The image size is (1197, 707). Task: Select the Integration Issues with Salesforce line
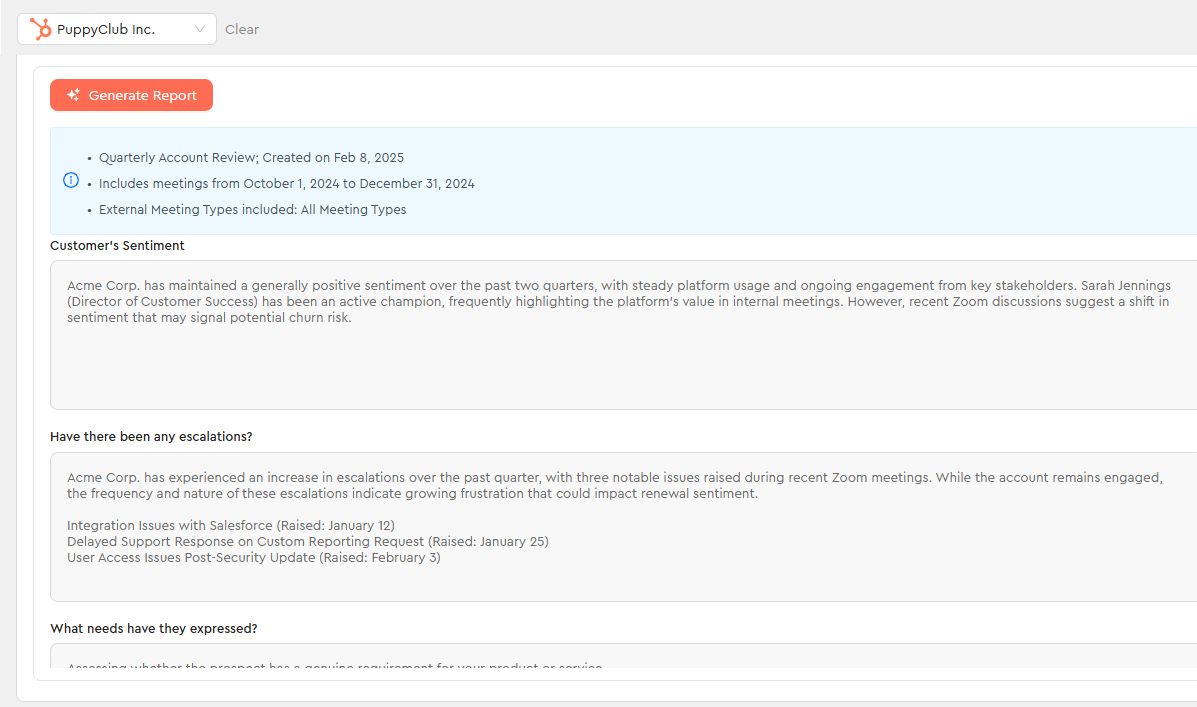(x=231, y=525)
